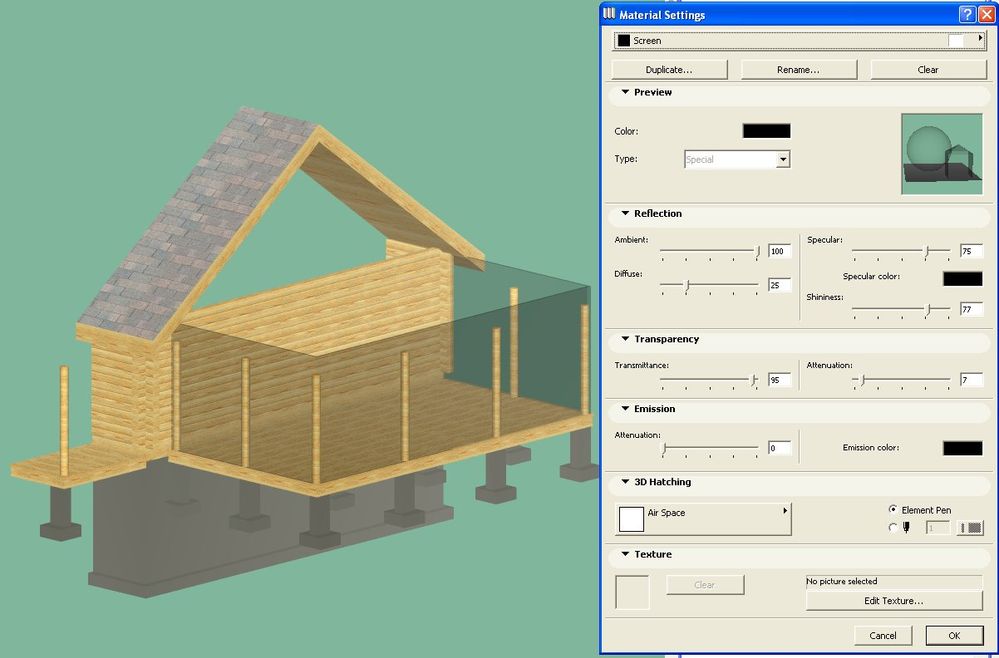Open the Air Space hatching dropdown
The width and height of the screenshot is (999, 658).
pos(703,519)
